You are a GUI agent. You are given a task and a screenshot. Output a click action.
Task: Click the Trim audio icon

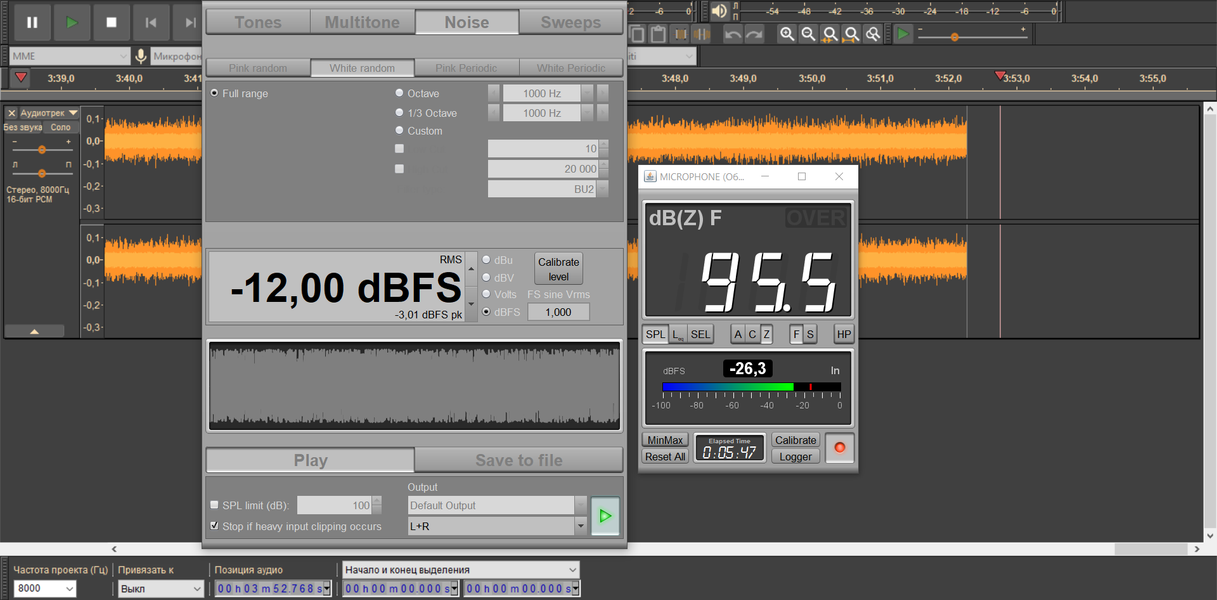[x=680, y=34]
